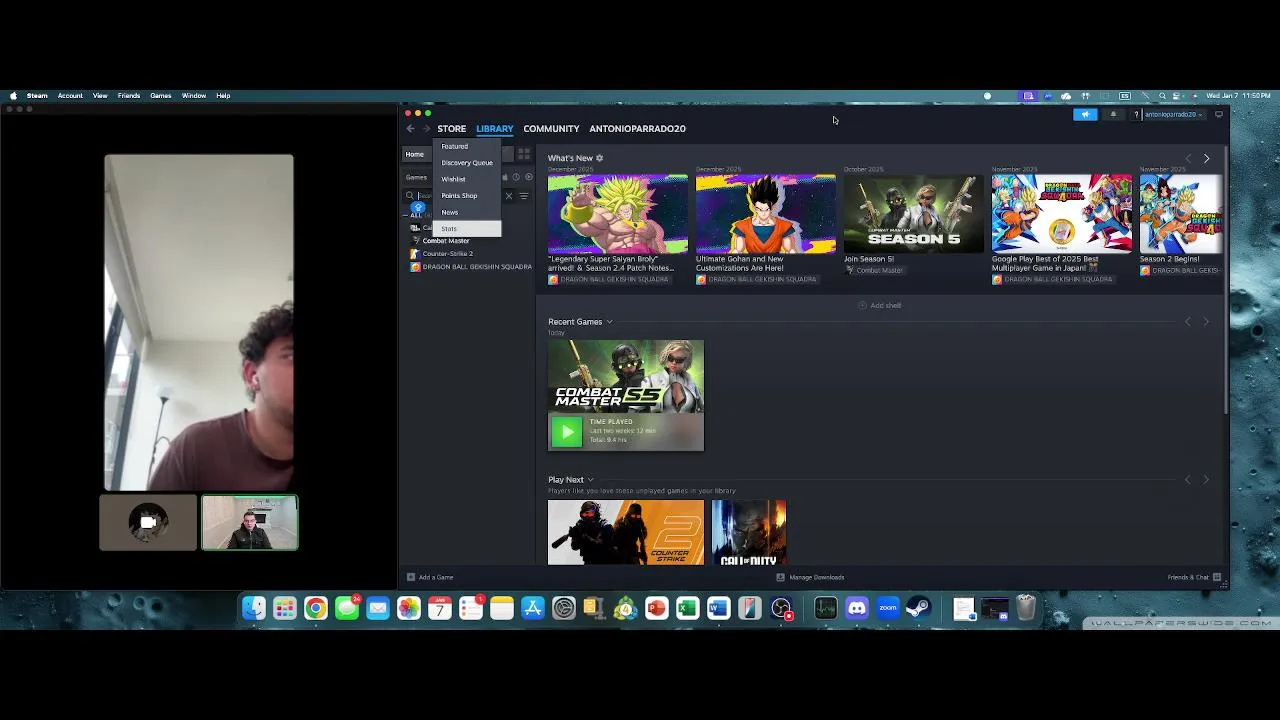Open Discord from the Dock

(x=857, y=608)
